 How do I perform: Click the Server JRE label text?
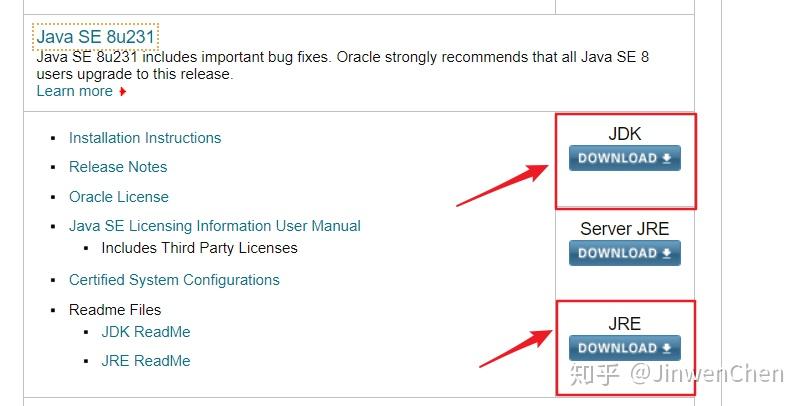click(624, 229)
